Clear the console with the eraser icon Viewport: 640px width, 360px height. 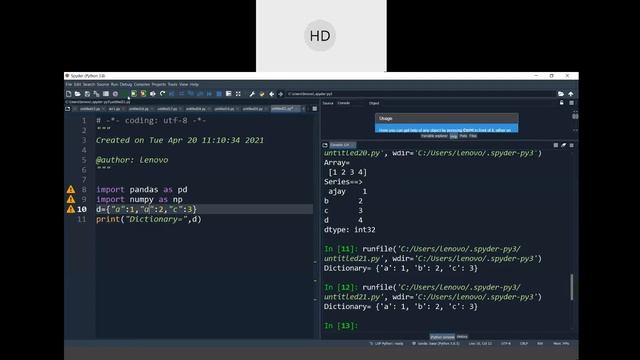pos(564,145)
